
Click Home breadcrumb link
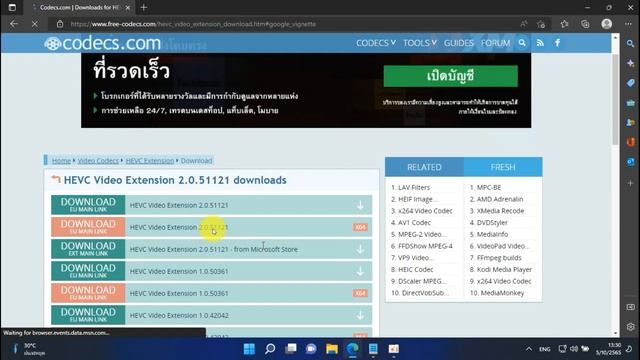(x=61, y=160)
